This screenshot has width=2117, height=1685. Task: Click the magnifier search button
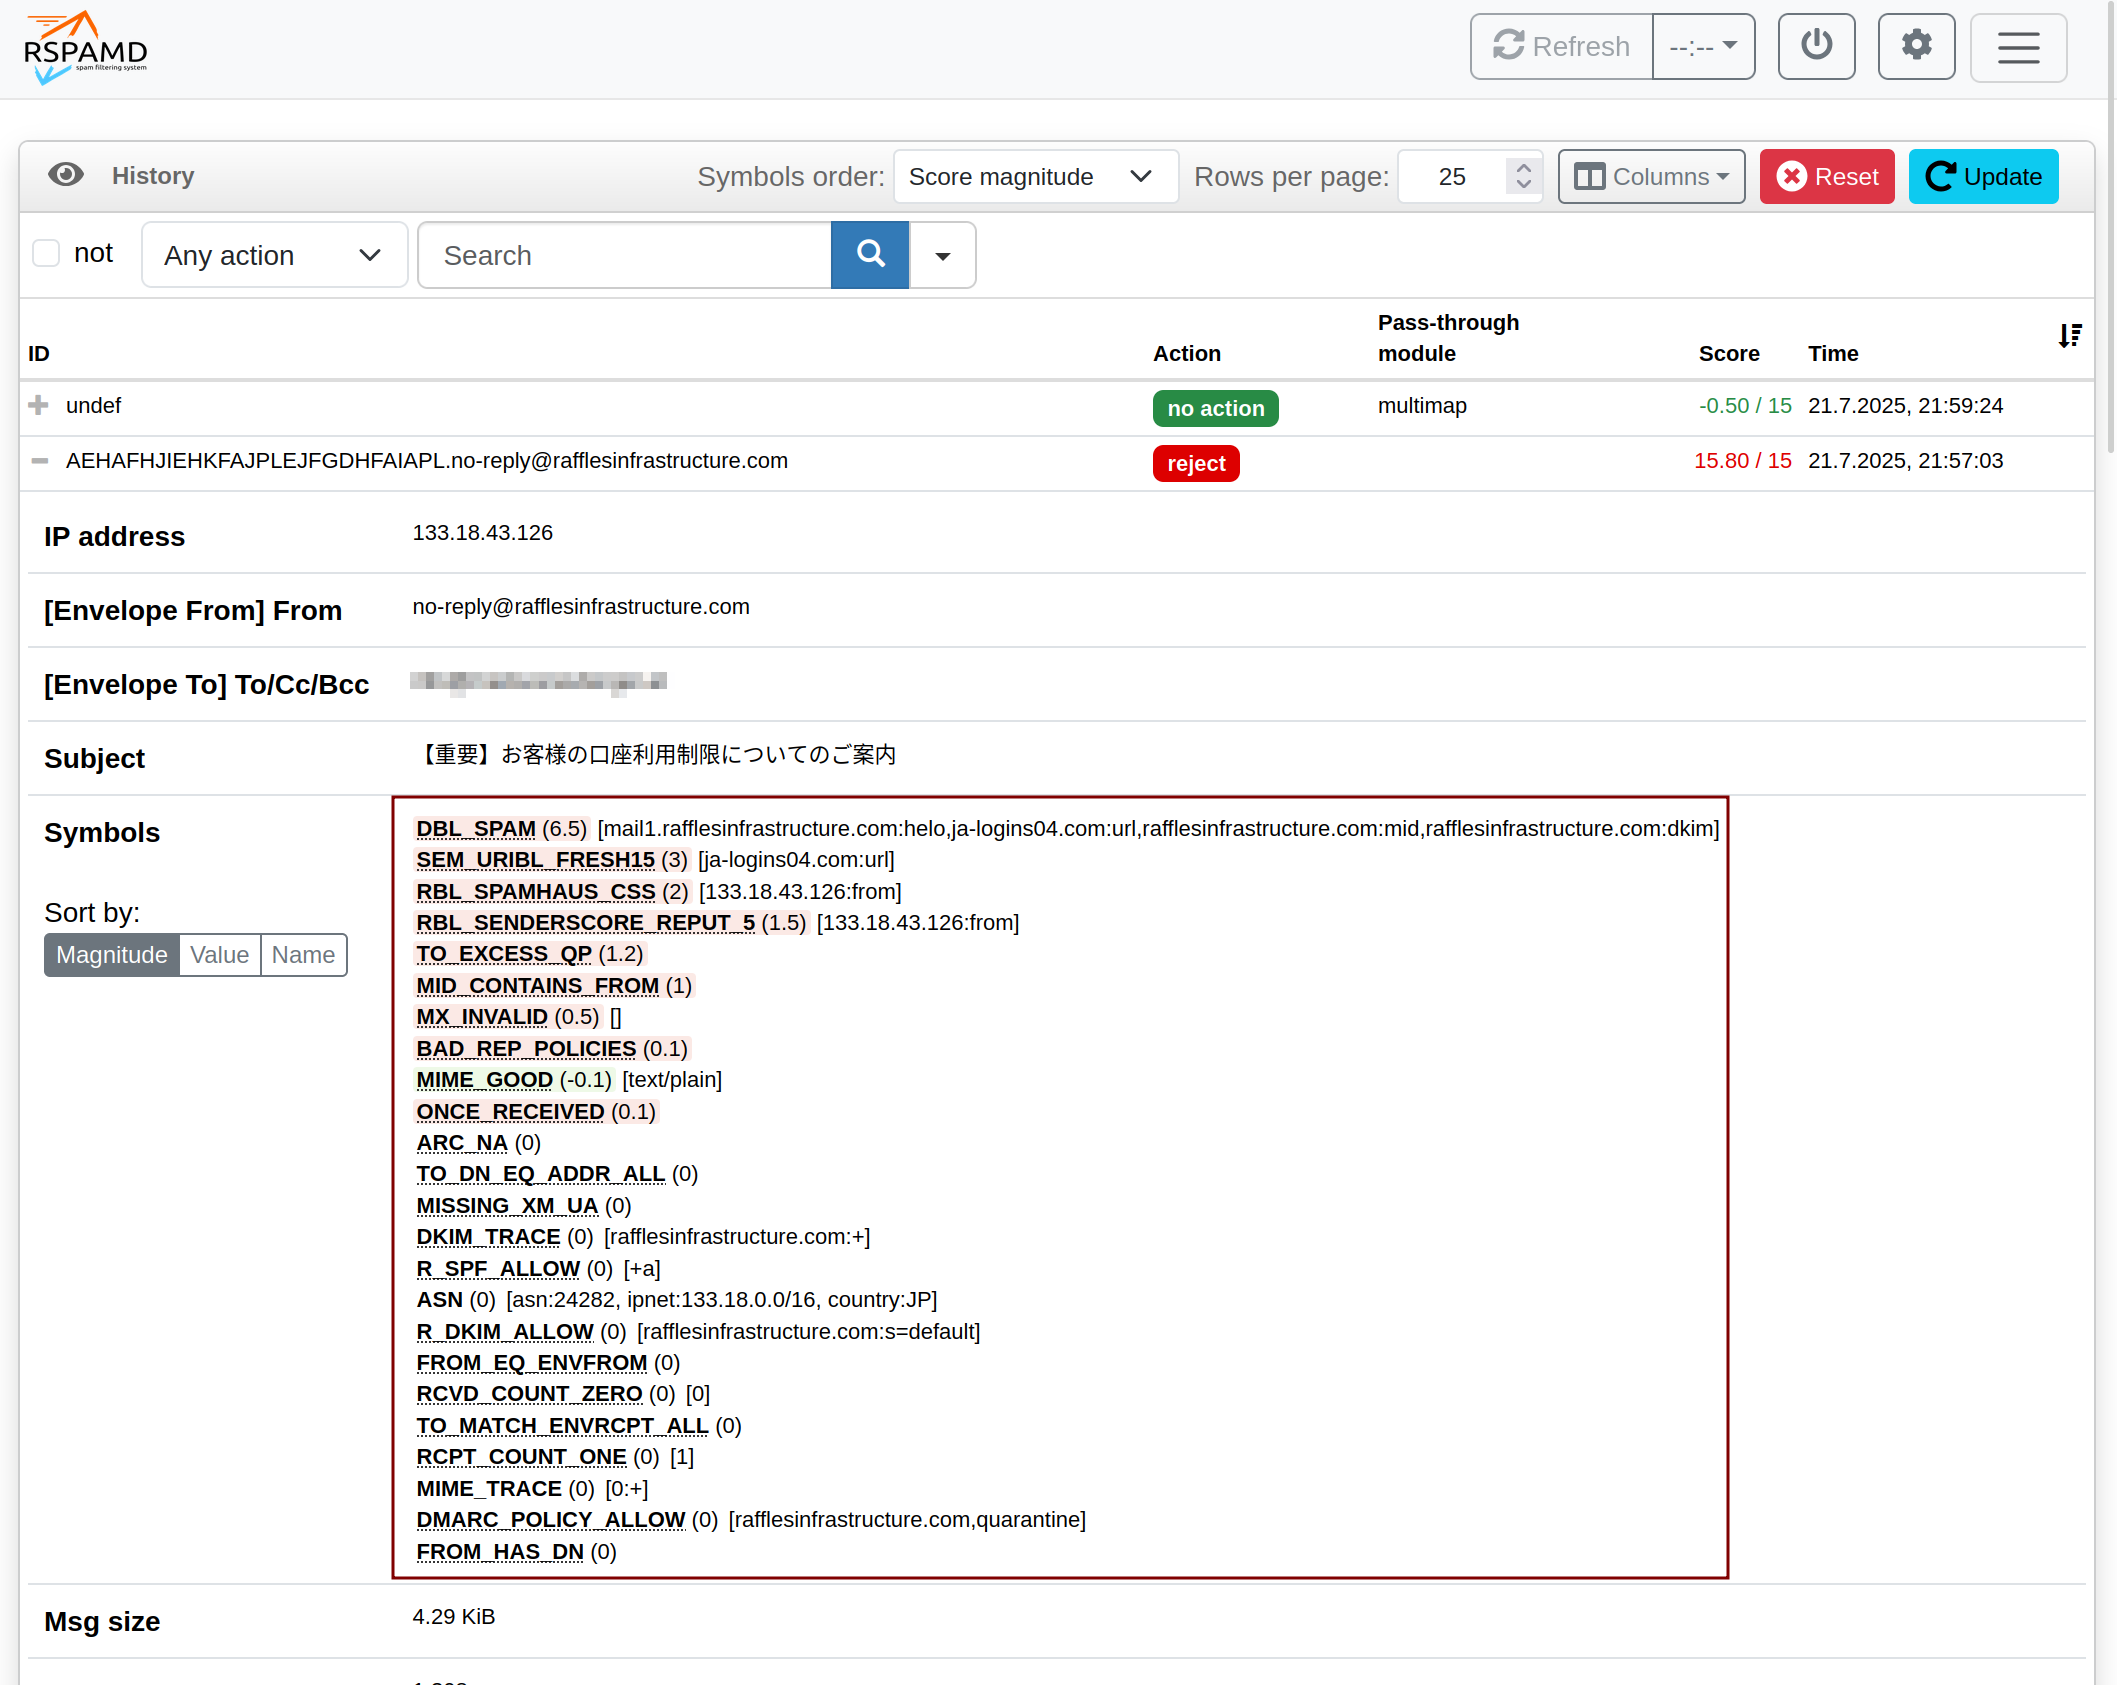(870, 255)
